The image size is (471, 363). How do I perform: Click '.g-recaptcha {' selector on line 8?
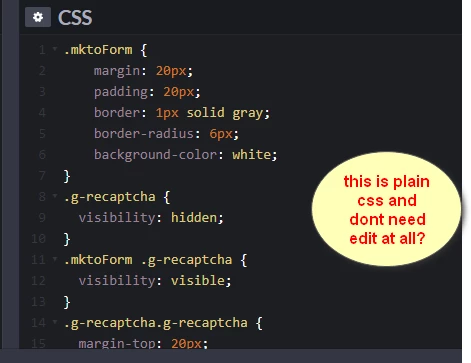pyautogui.click(x=117, y=197)
